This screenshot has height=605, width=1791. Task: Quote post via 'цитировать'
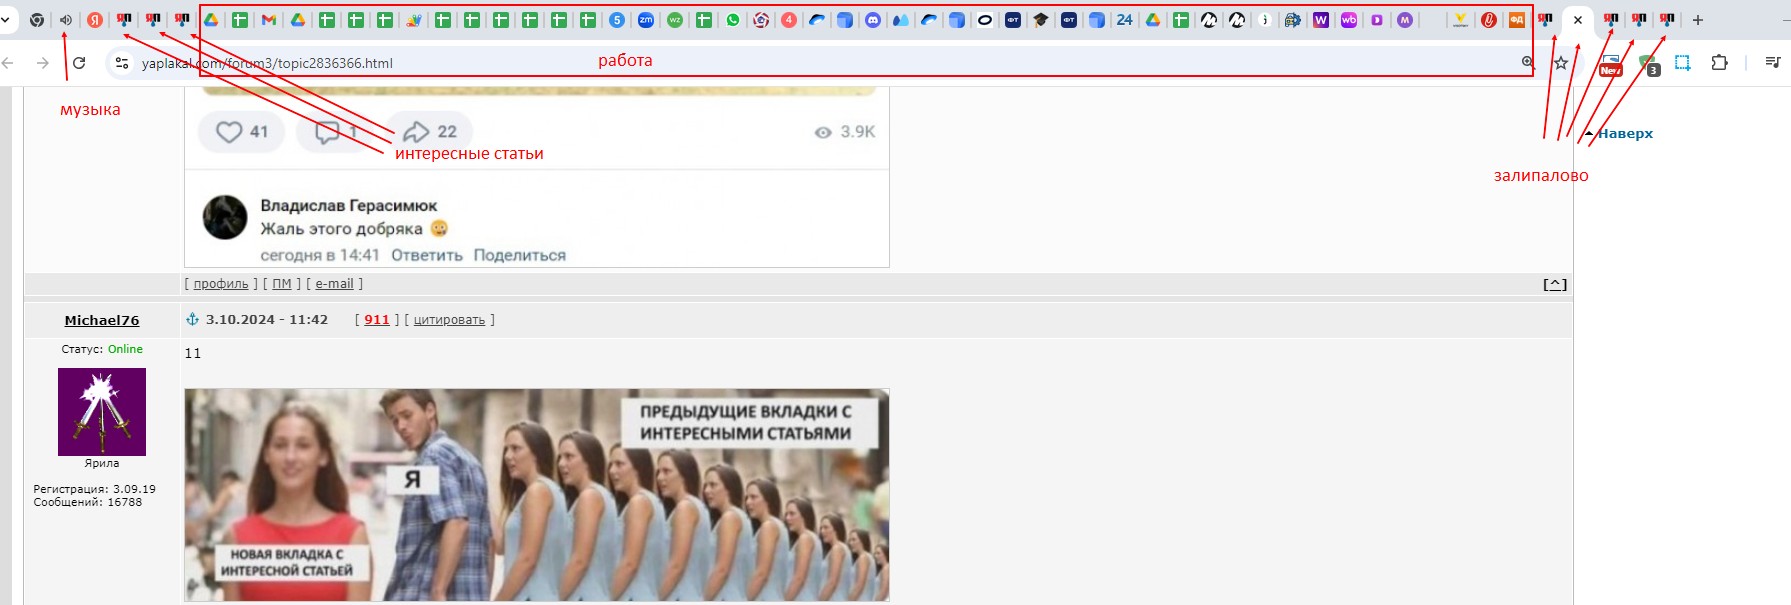pos(449,320)
